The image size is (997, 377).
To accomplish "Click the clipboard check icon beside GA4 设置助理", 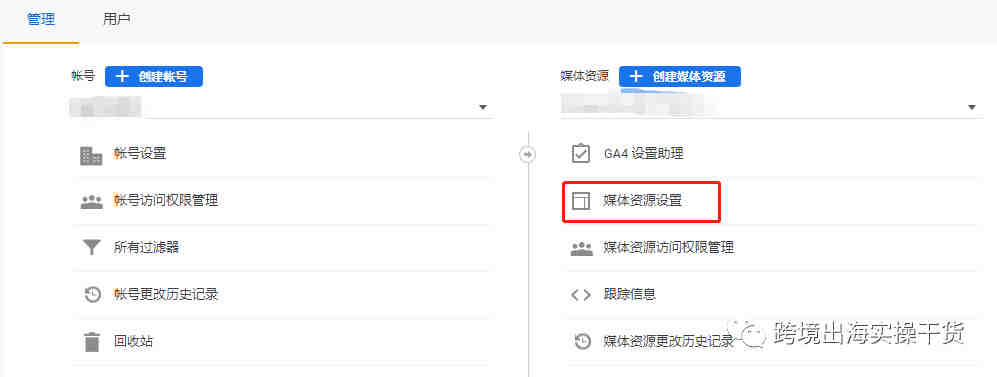I will pos(581,153).
